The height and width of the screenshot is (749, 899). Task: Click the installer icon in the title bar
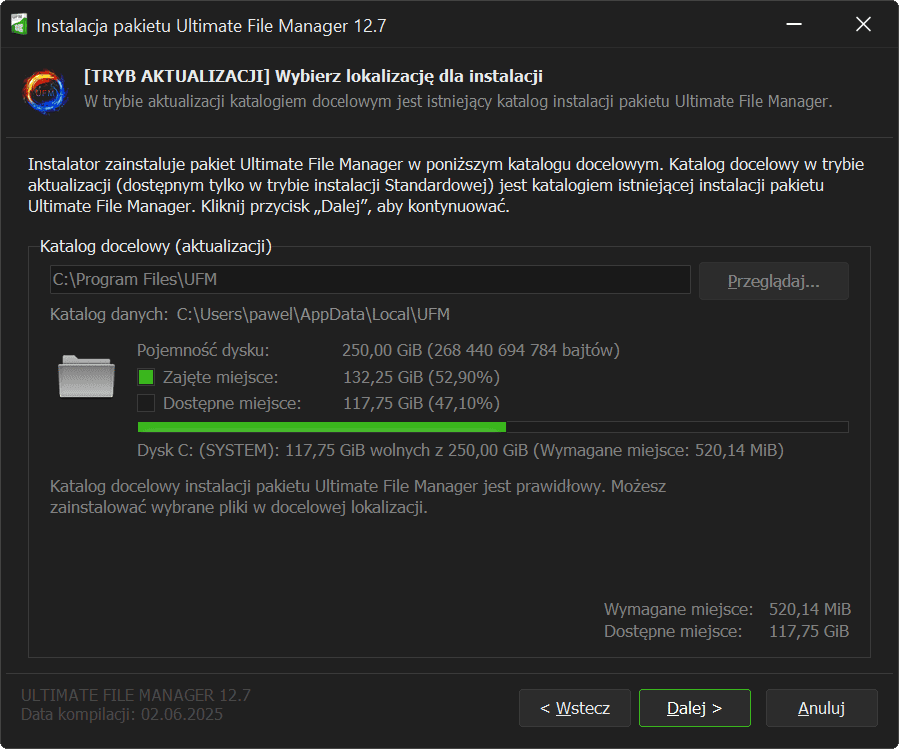point(18,25)
